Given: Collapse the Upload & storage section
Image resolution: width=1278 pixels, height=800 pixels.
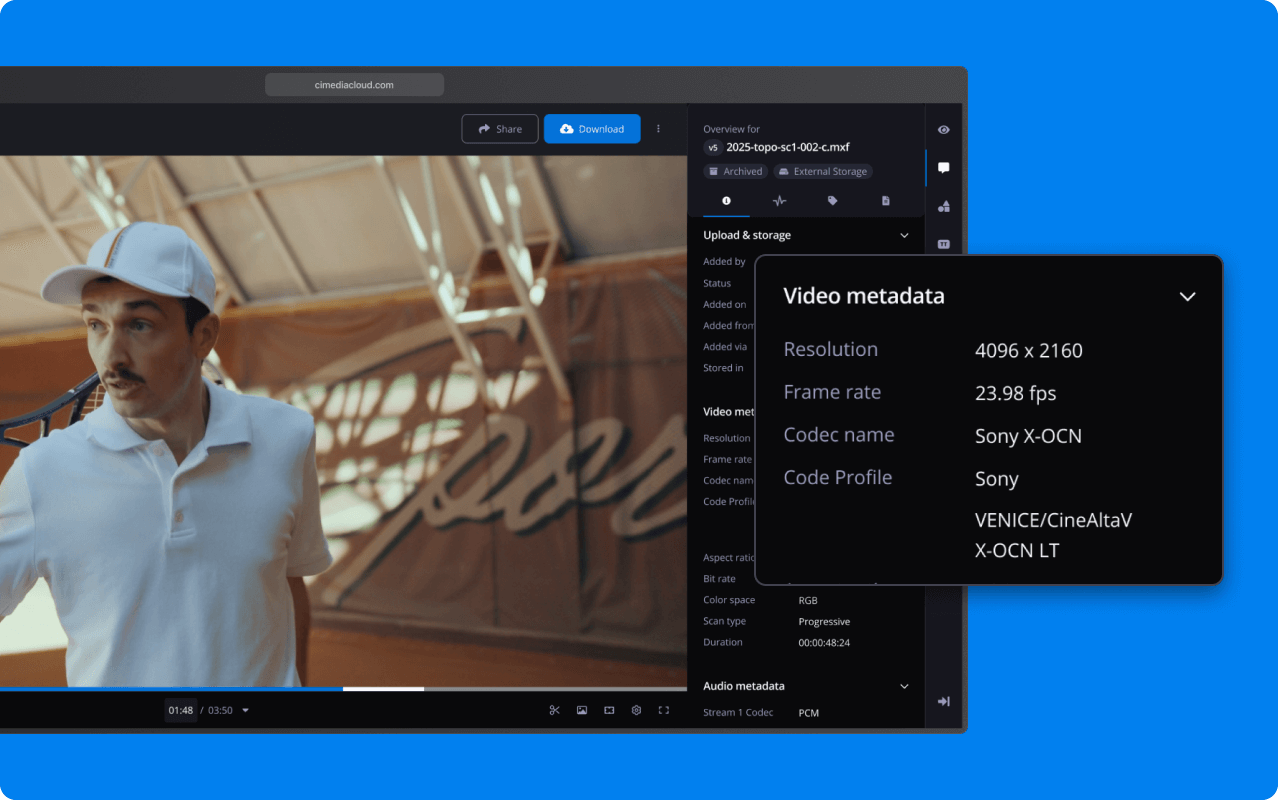Looking at the screenshot, I should 904,235.
